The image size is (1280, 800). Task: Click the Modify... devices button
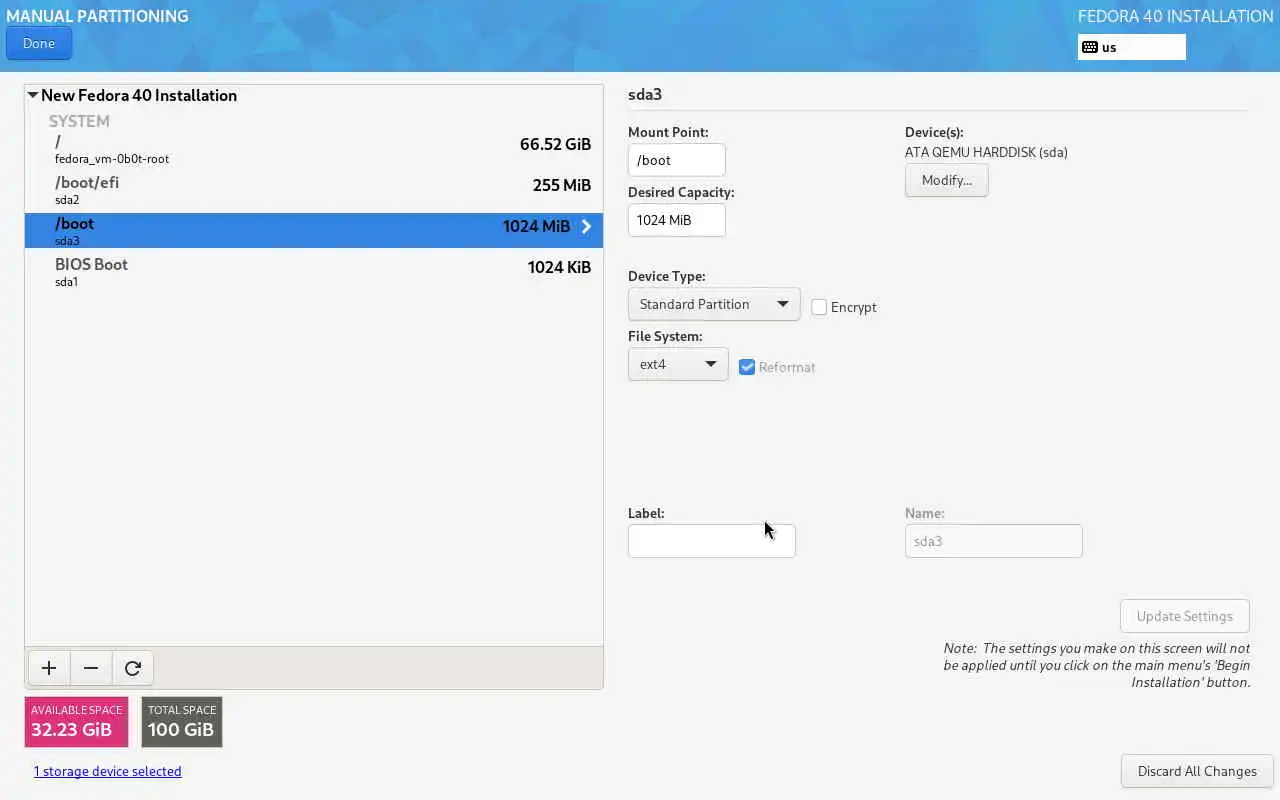point(946,180)
